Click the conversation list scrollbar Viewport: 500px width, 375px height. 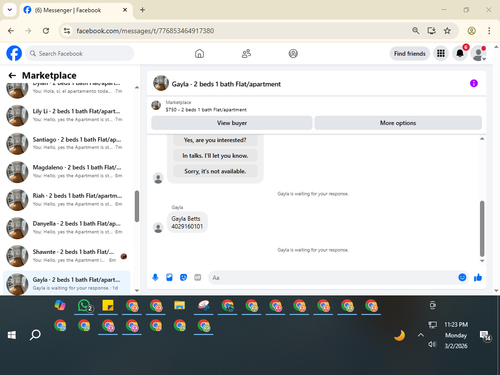point(137,206)
